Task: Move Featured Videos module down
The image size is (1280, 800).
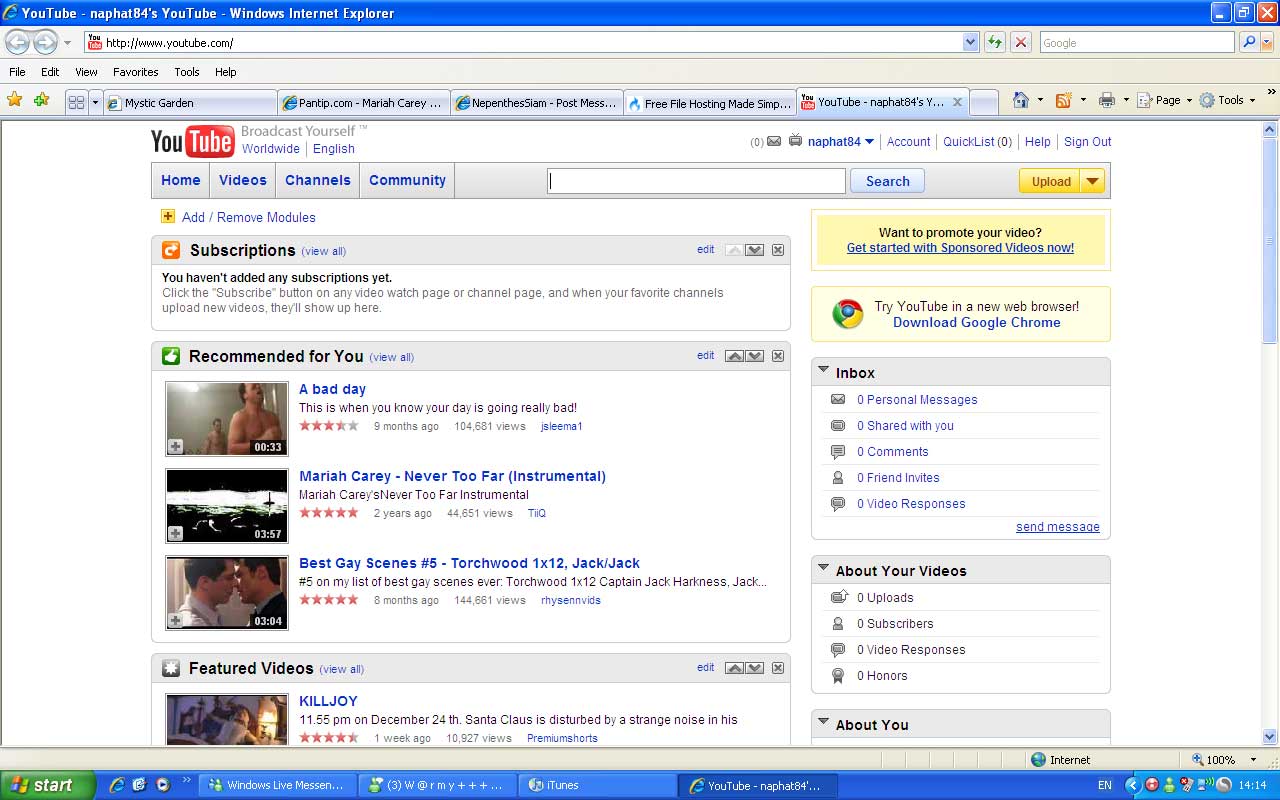Action: point(755,668)
